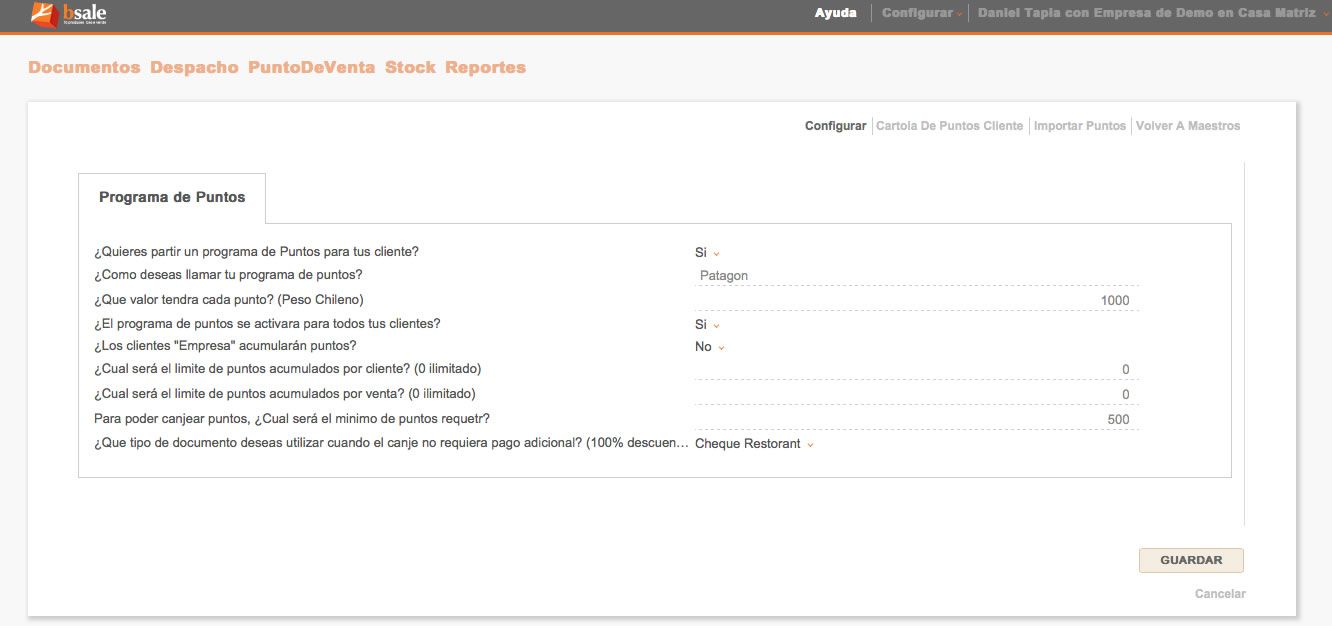Open the Reportes menu

(x=485, y=67)
